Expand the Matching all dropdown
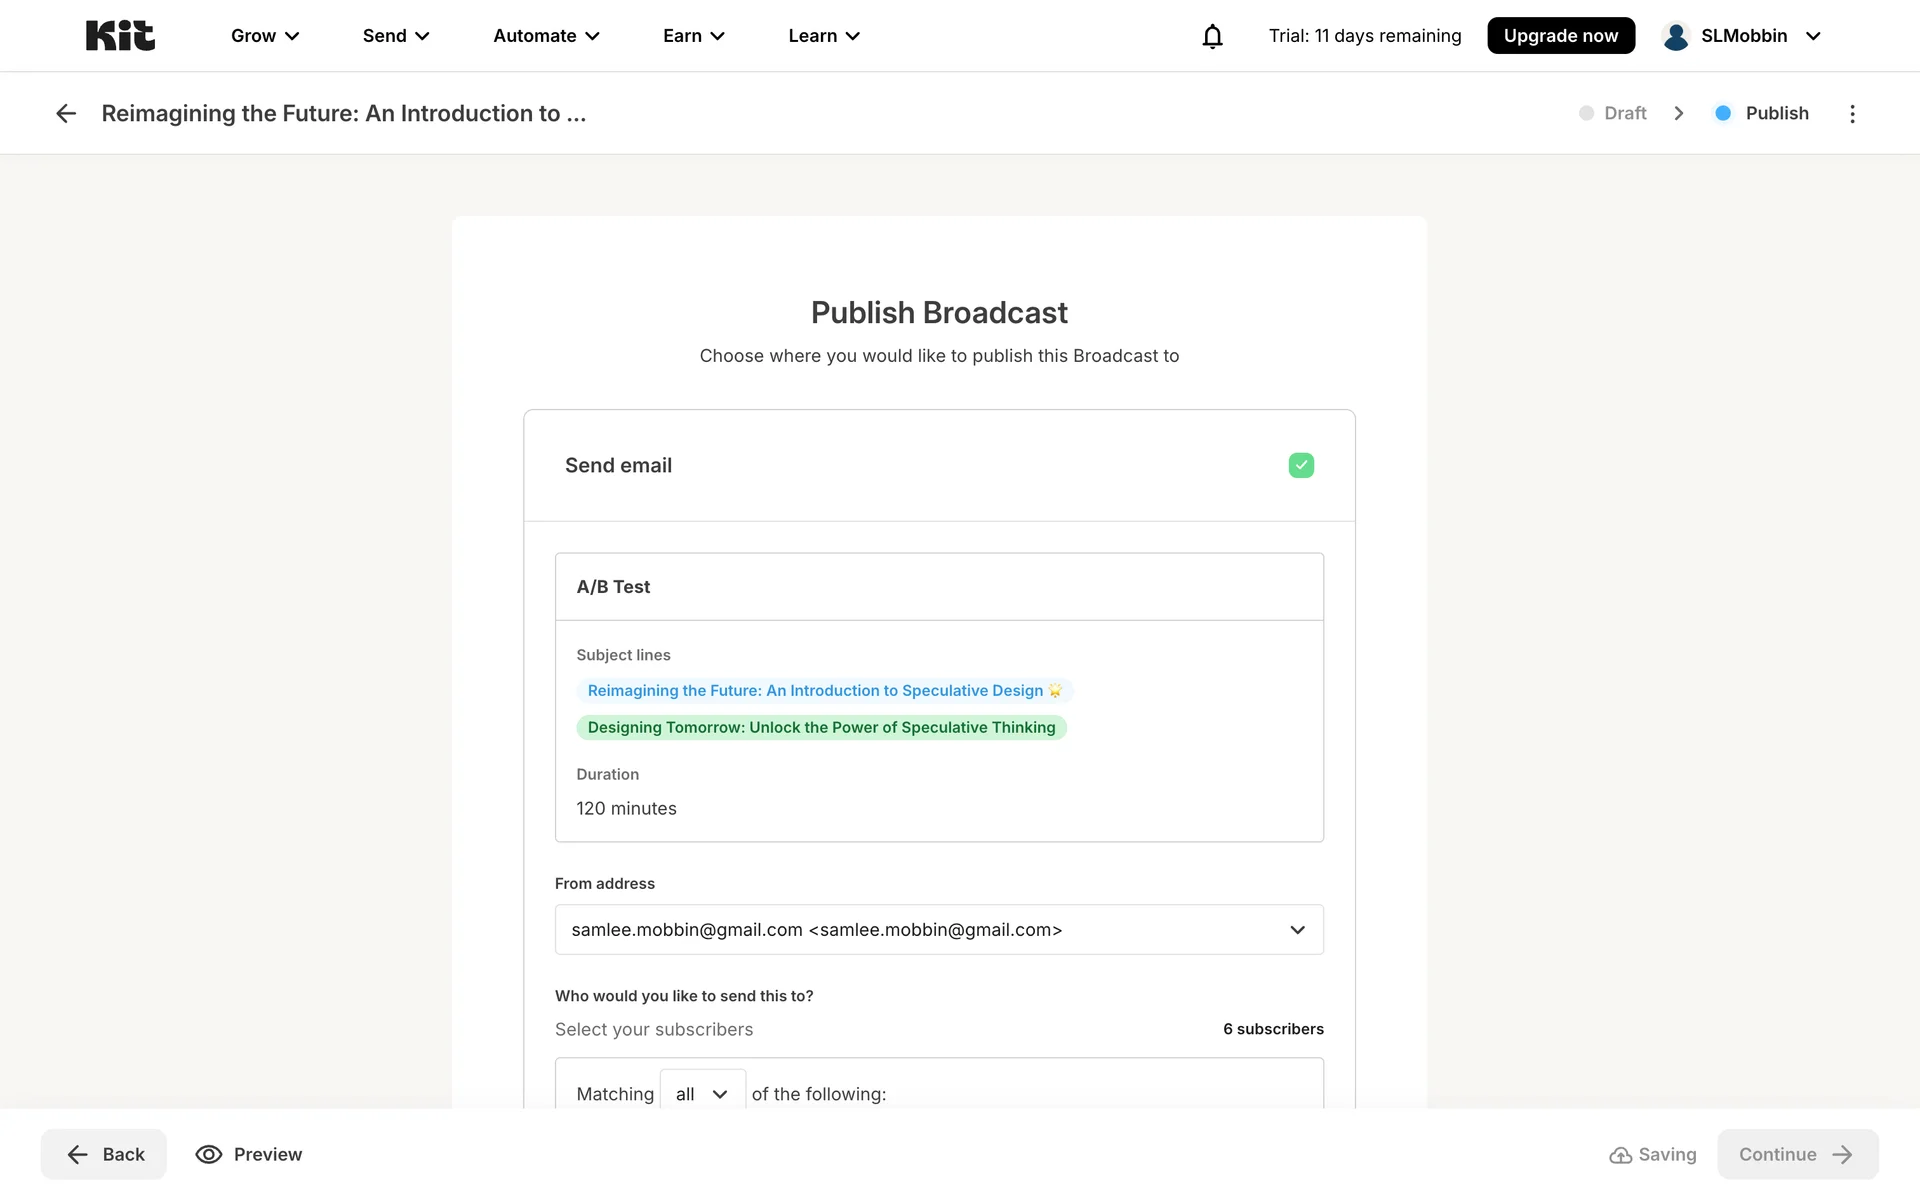The height and width of the screenshot is (1200, 1920). 702,1094
